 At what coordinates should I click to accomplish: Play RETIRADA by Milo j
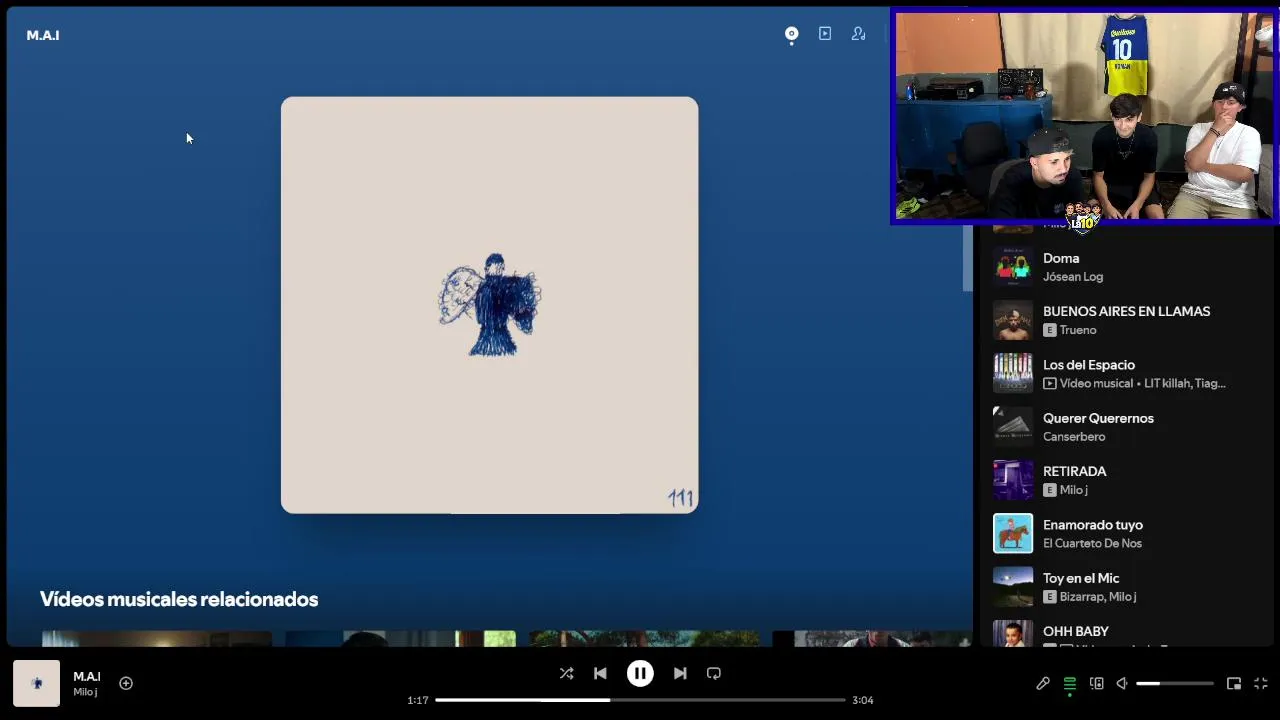(x=1126, y=480)
